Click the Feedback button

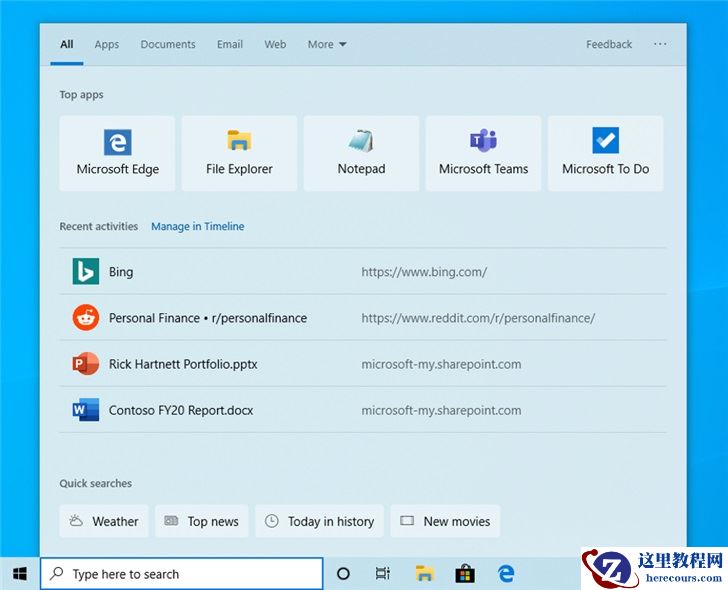tap(609, 45)
